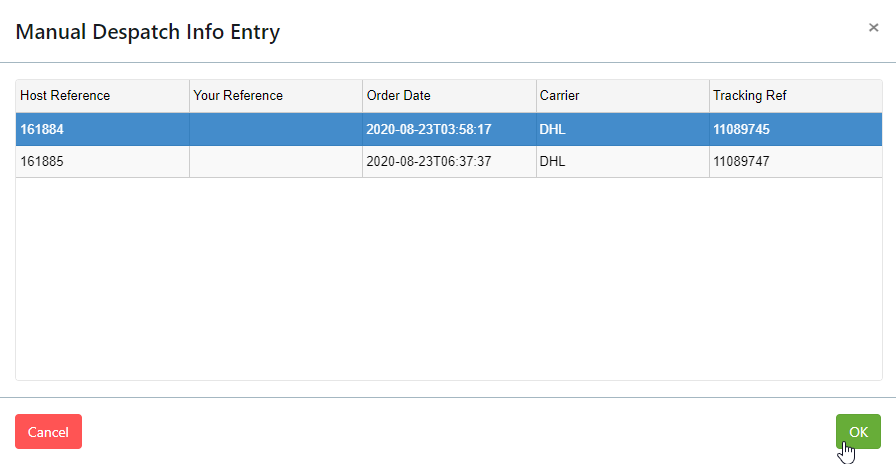Click empty Your Reference cell for 161885

click(276, 162)
